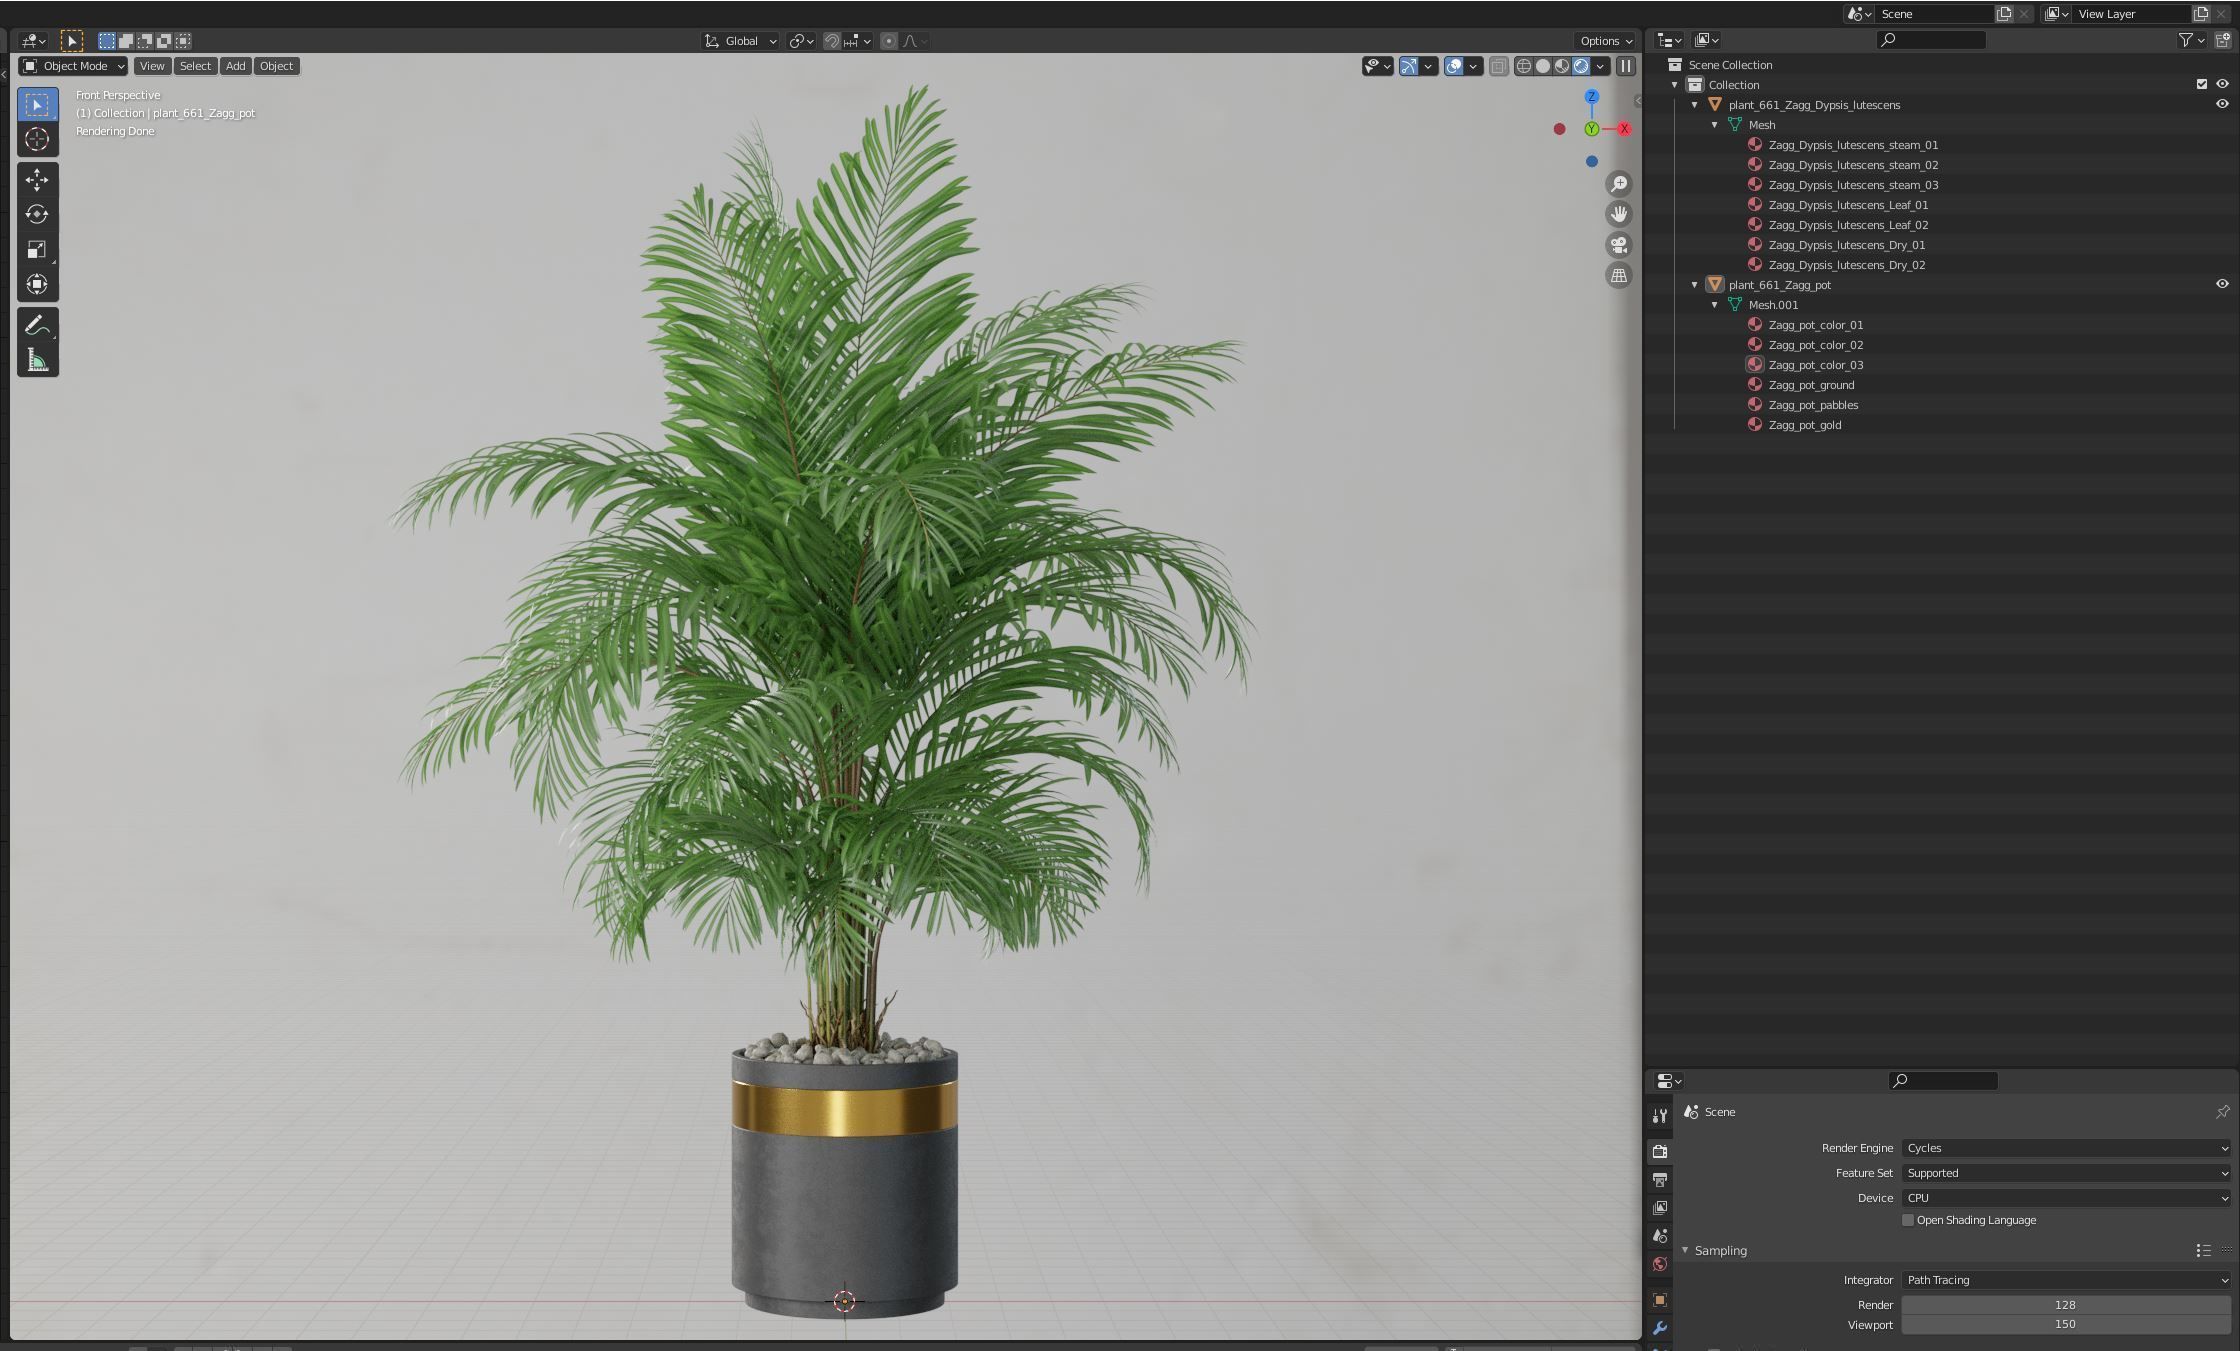Screen dimensions: 2240x1351
Task: Open the Select menu
Action: click(x=195, y=66)
